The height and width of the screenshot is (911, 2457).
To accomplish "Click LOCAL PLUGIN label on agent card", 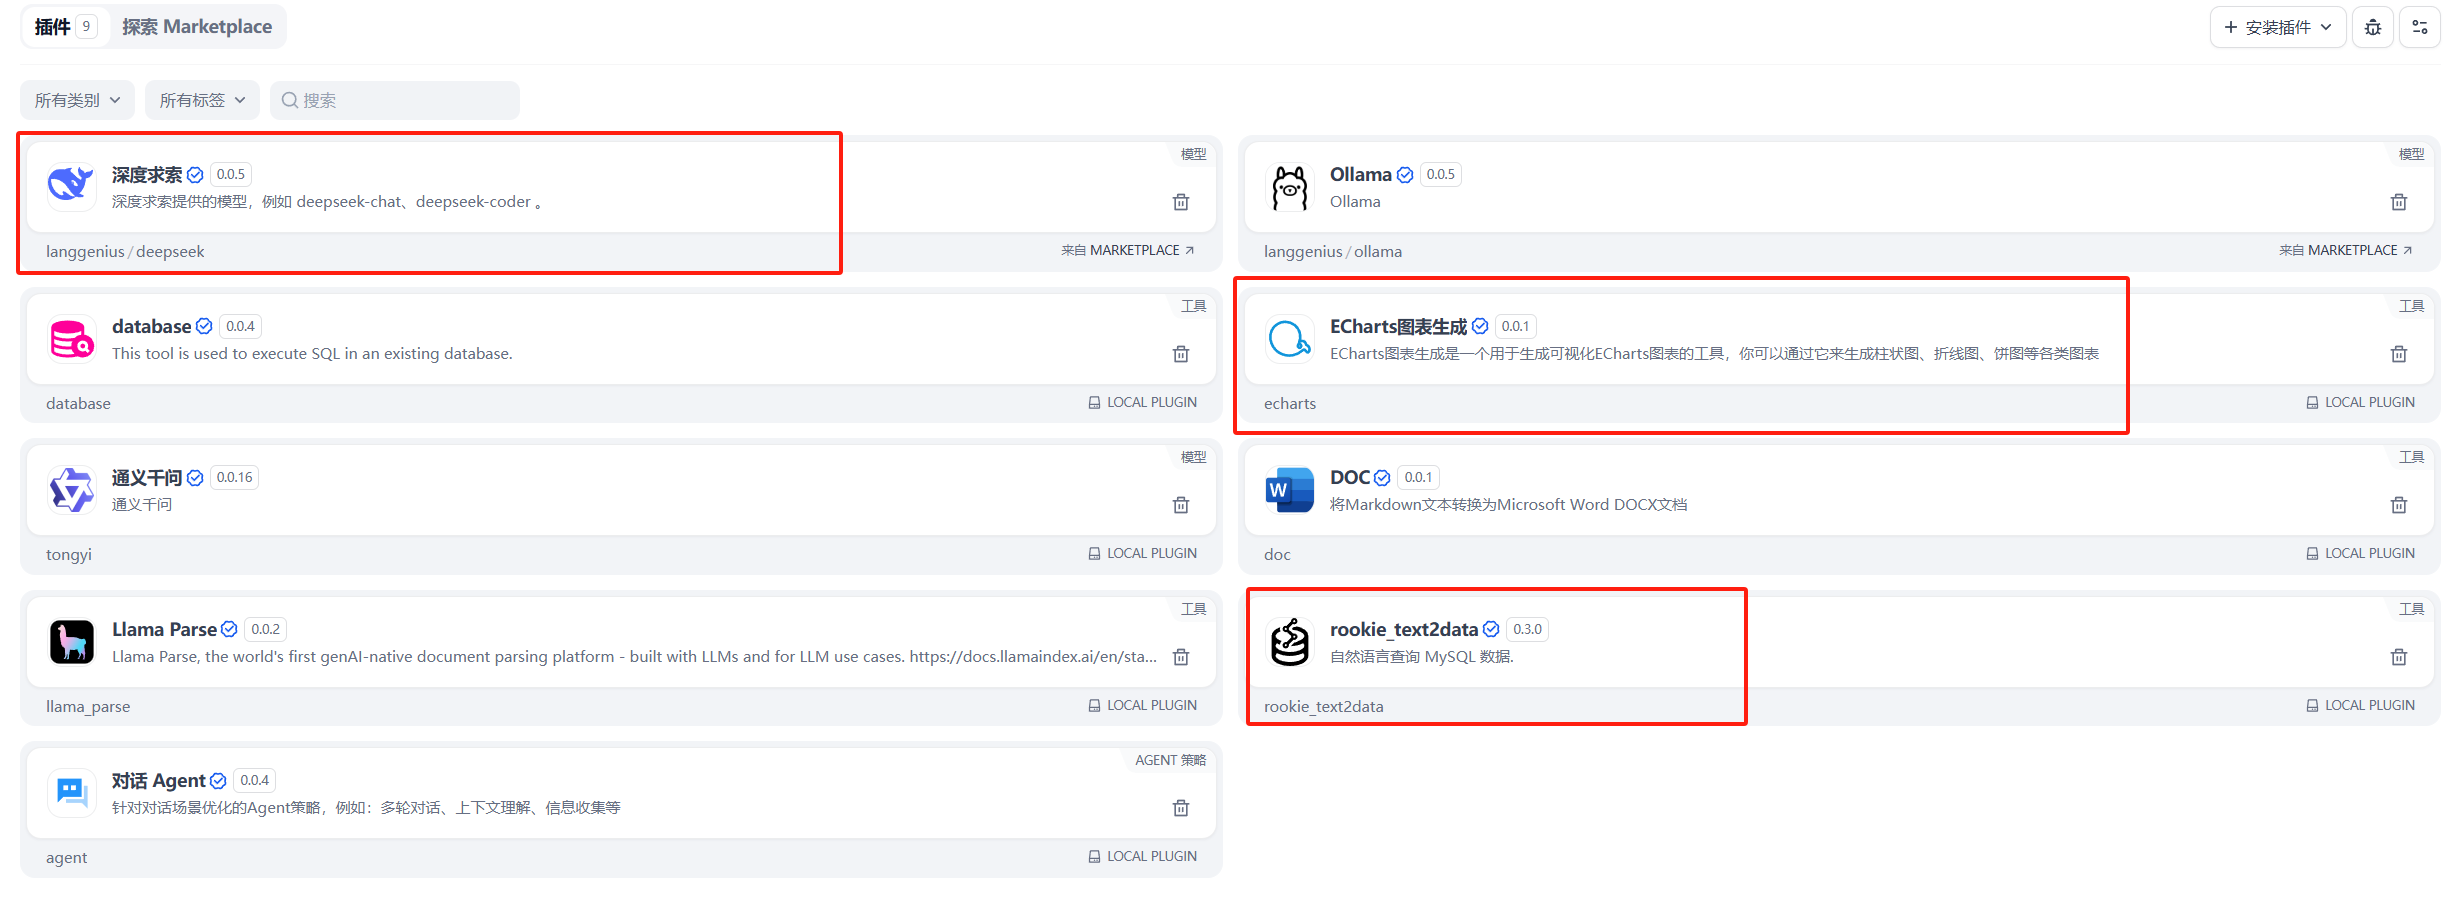I will (1143, 856).
